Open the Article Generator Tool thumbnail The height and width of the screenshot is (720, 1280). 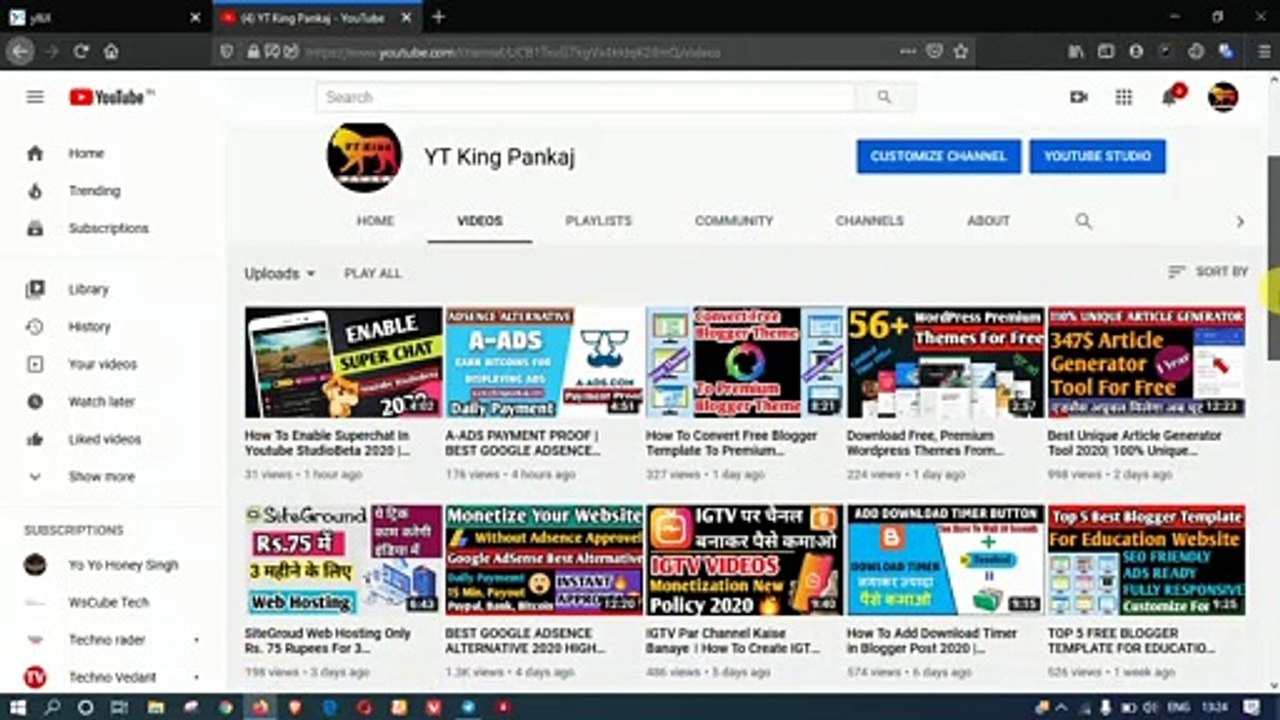pyautogui.click(x=1146, y=362)
